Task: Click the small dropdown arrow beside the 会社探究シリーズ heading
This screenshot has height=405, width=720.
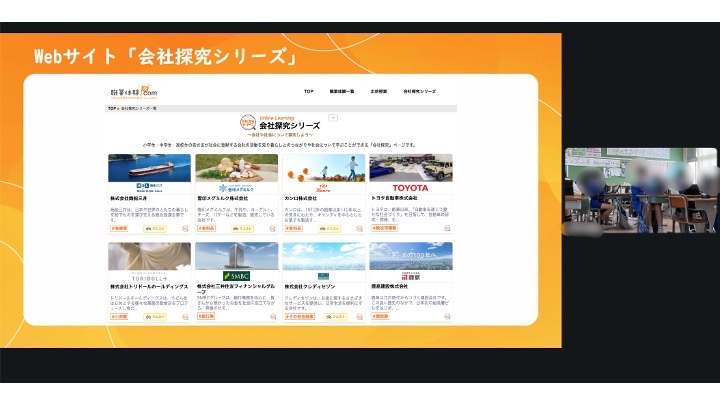Action: coord(333,119)
